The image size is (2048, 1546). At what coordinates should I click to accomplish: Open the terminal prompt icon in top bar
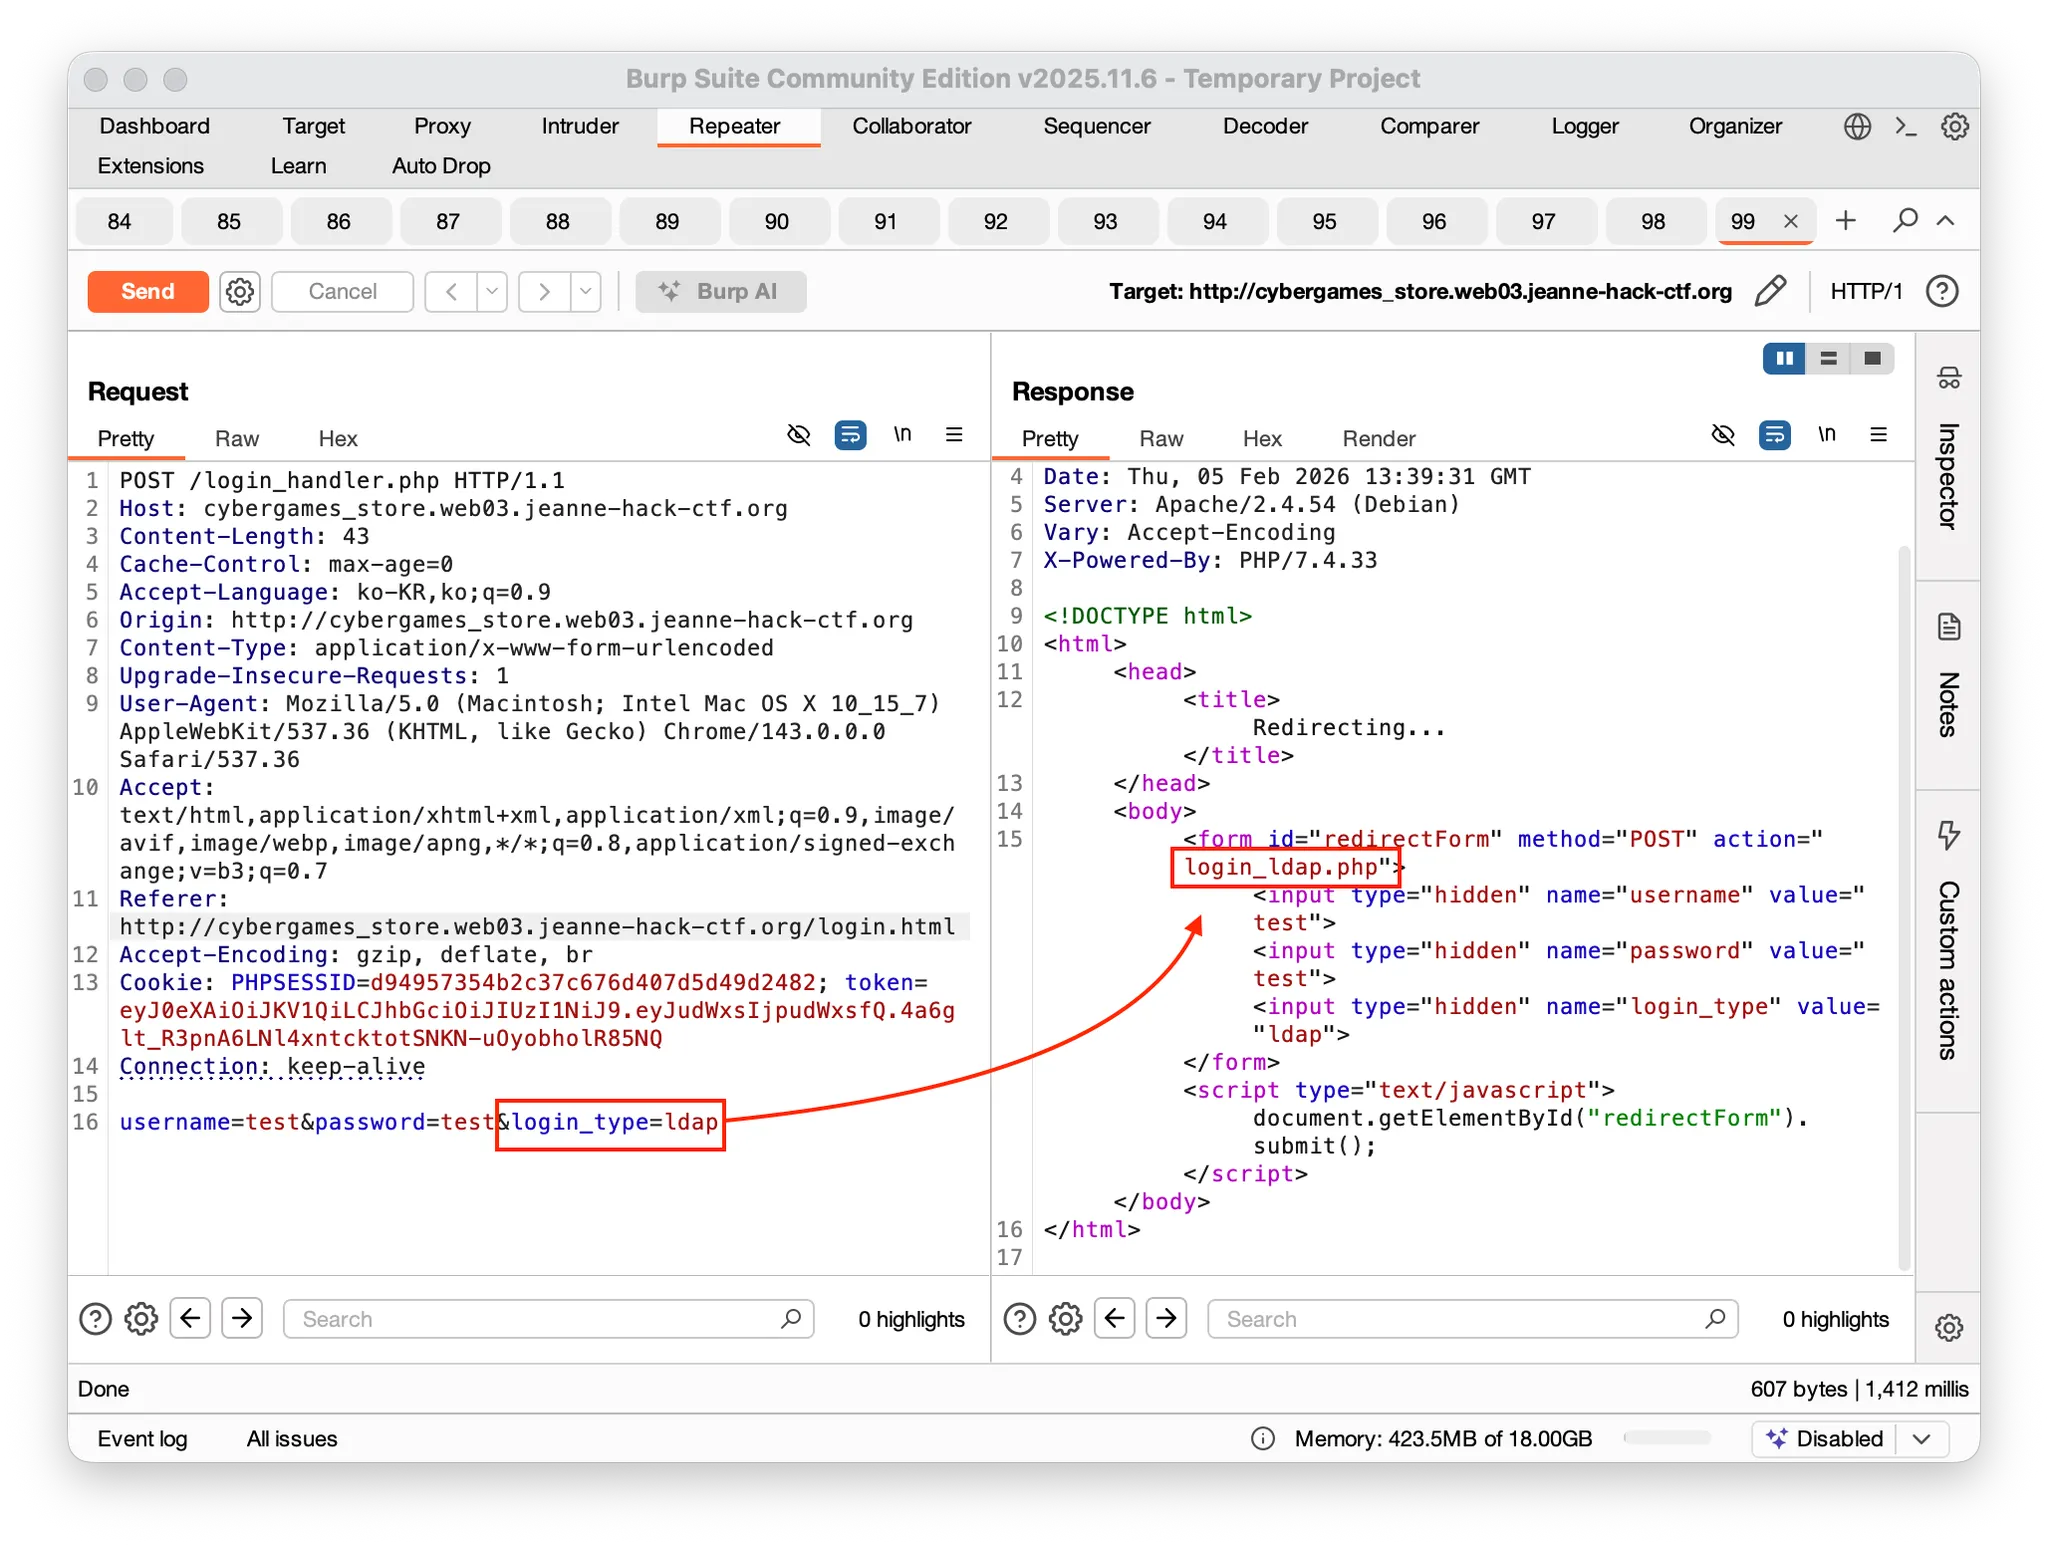(1906, 126)
